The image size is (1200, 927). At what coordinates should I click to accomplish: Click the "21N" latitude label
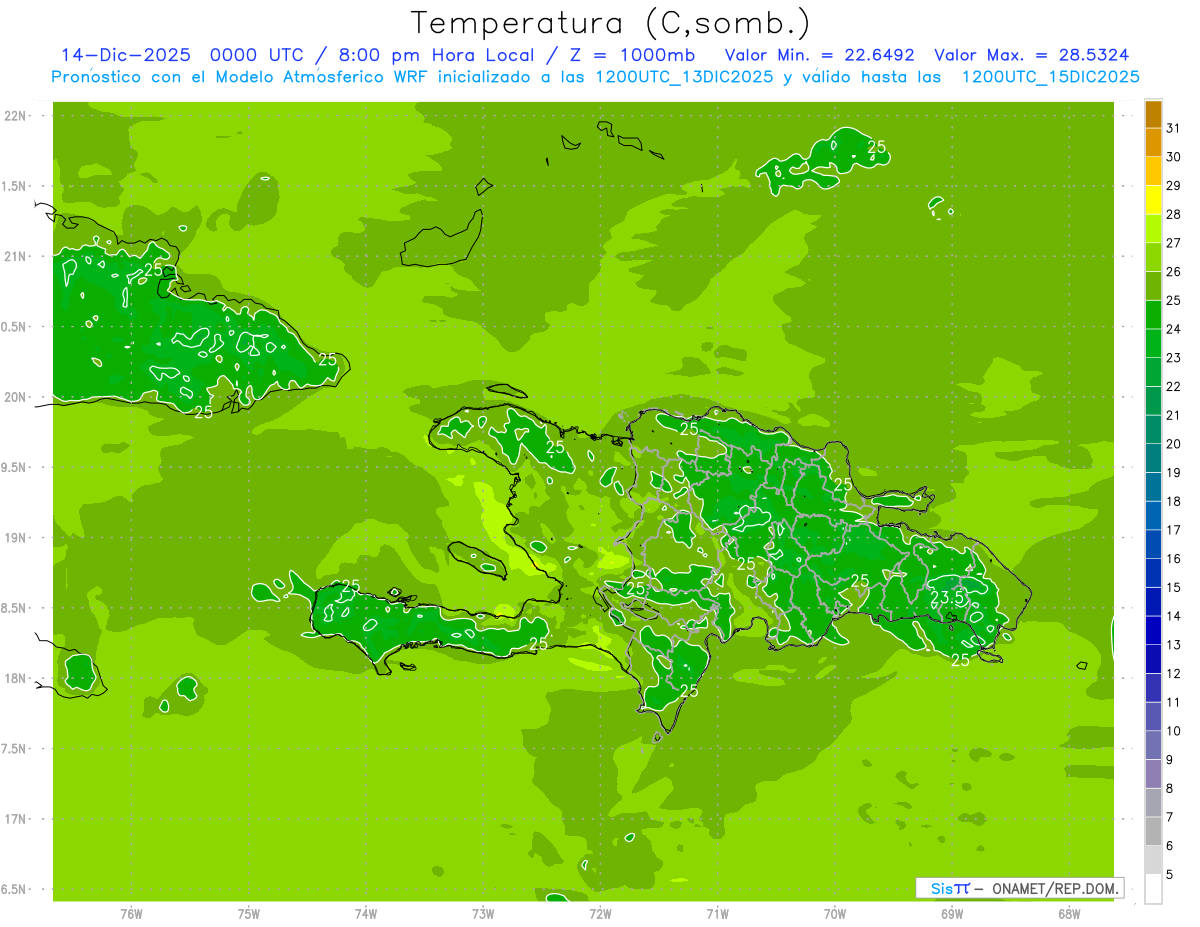[x=17, y=256]
